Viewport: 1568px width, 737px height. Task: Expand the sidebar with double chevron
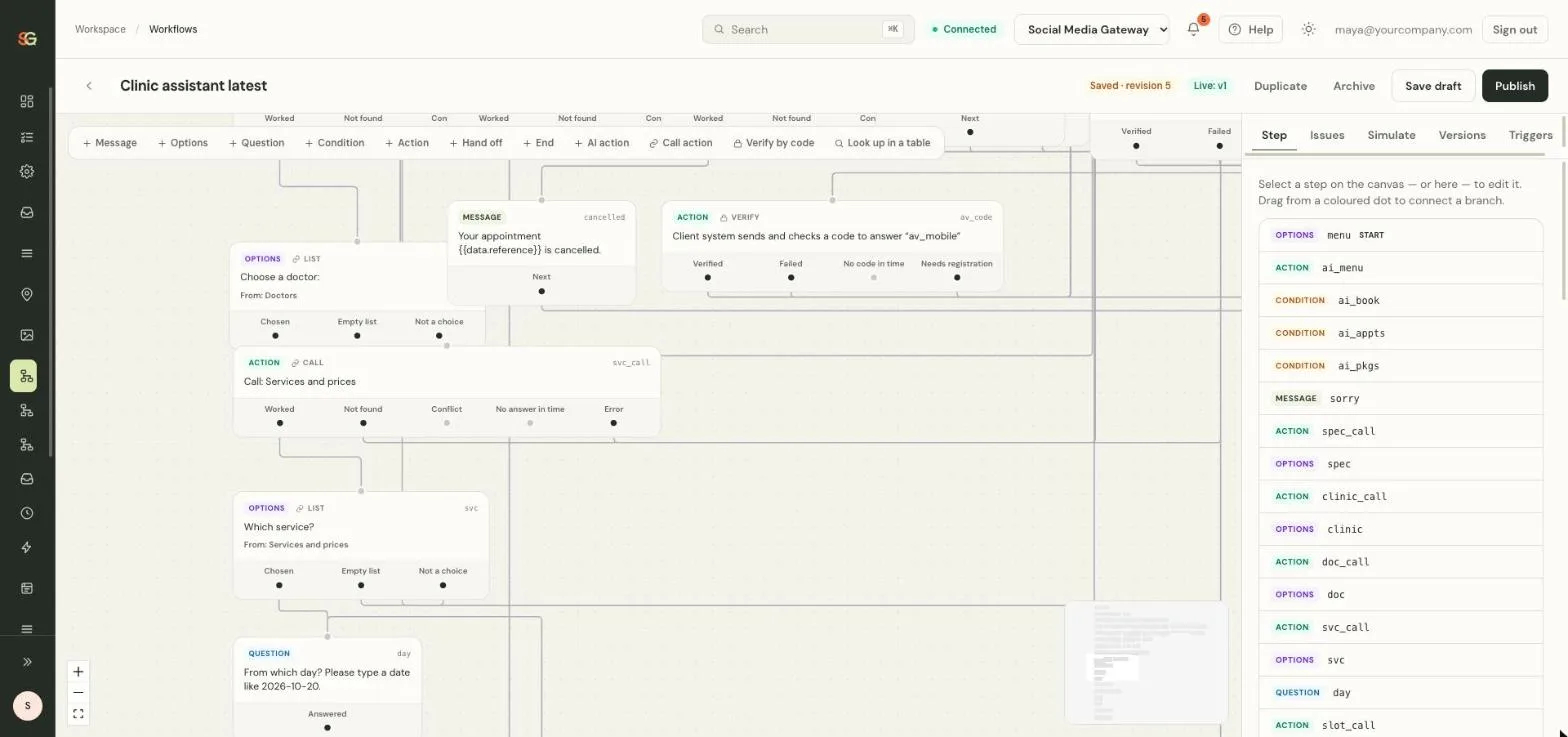click(x=27, y=662)
